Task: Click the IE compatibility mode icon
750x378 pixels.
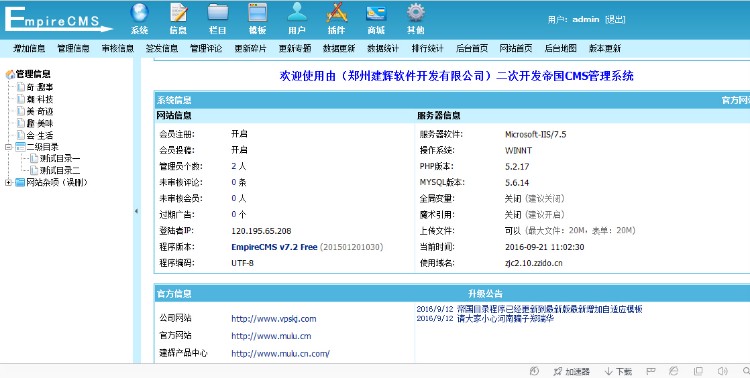Action: (x=673, y=371)
